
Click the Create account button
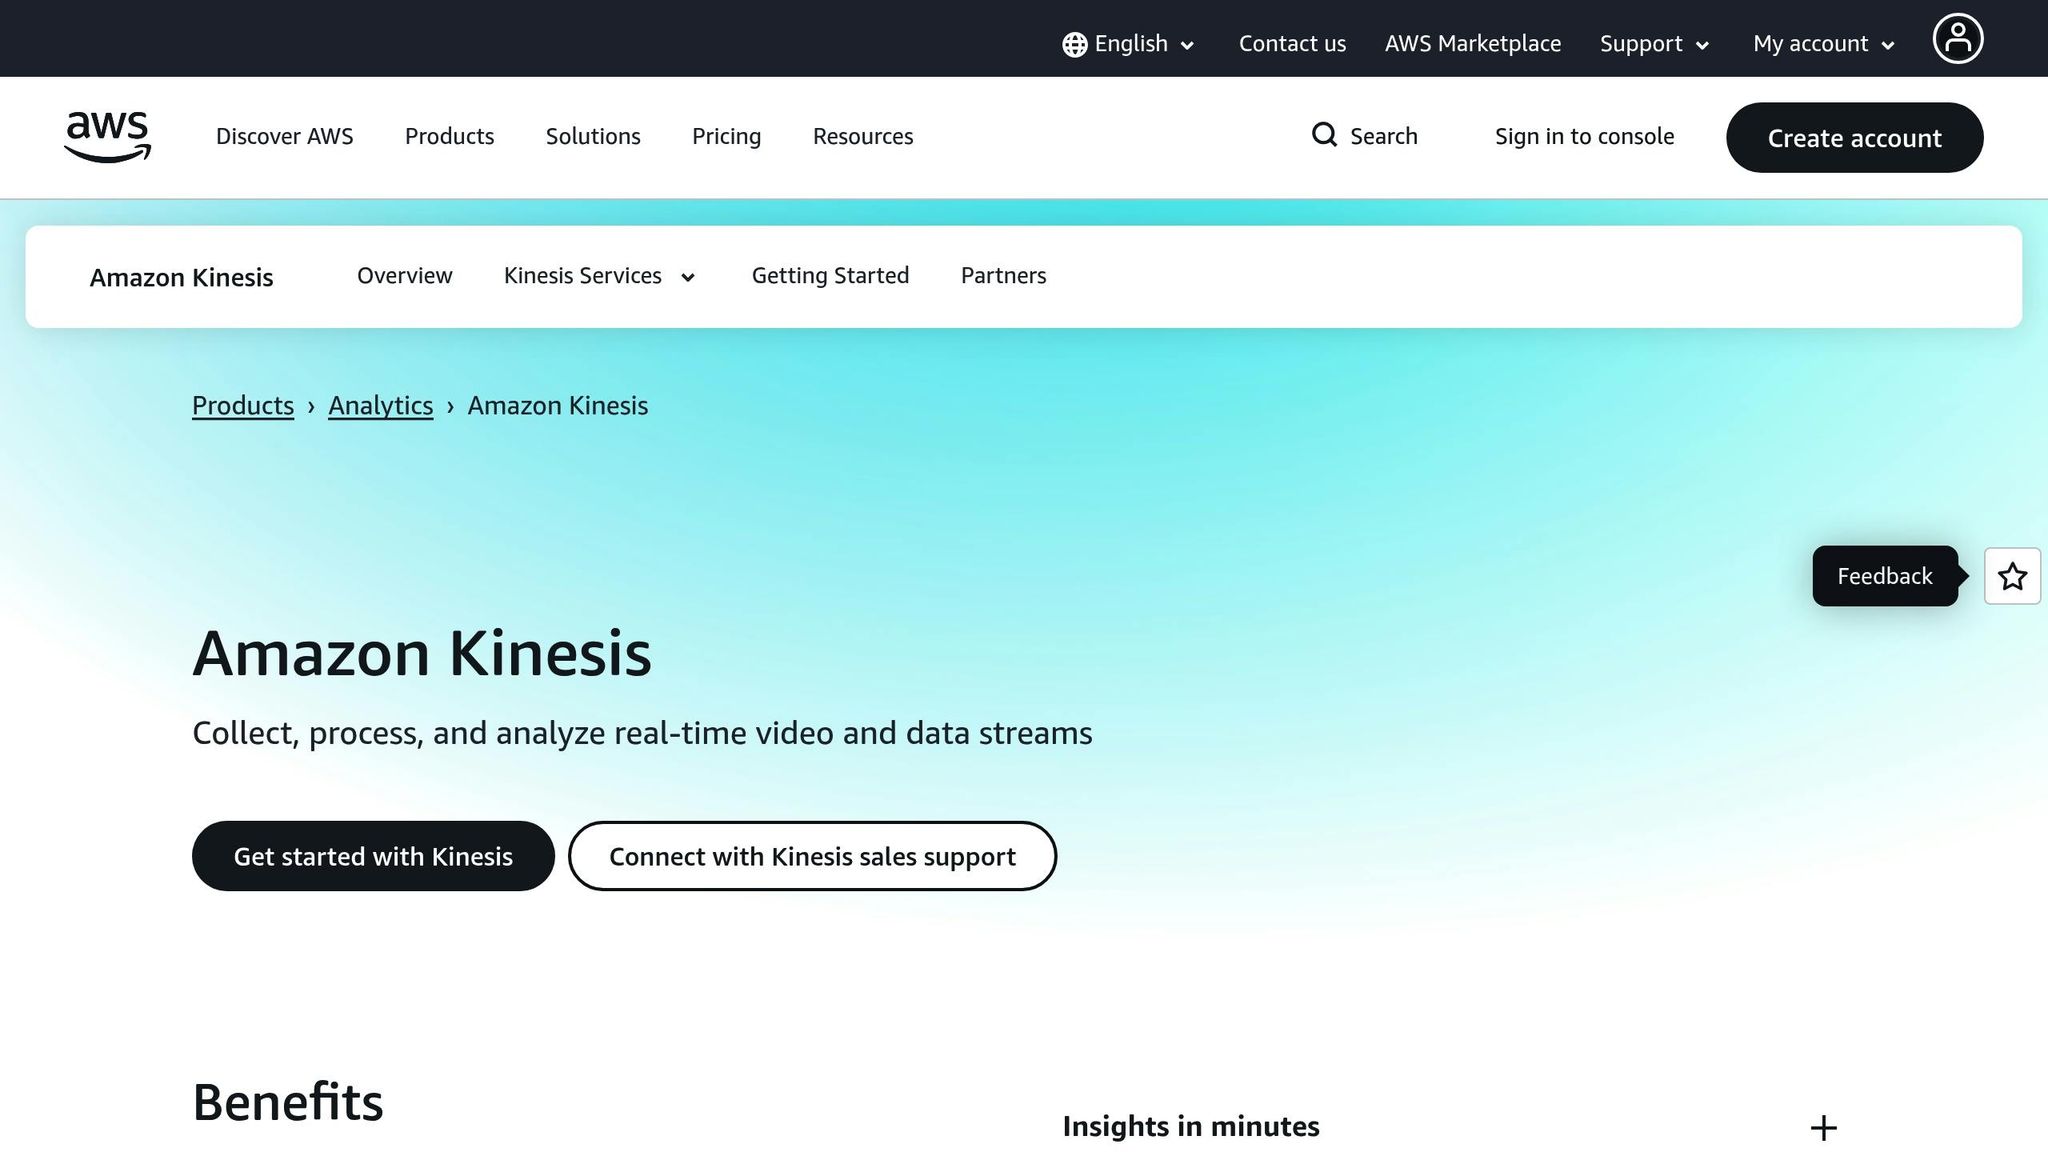pos(1854,137)
